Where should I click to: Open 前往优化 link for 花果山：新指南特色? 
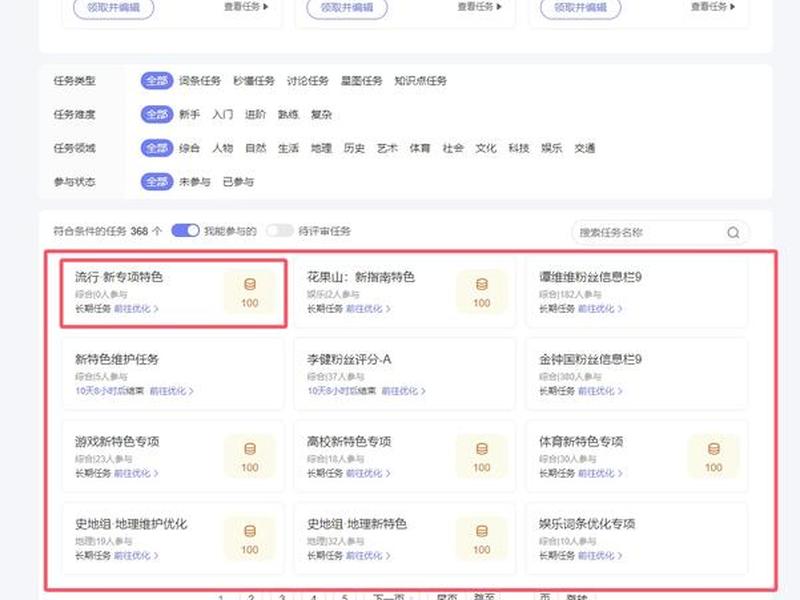(x=368, y=309)
